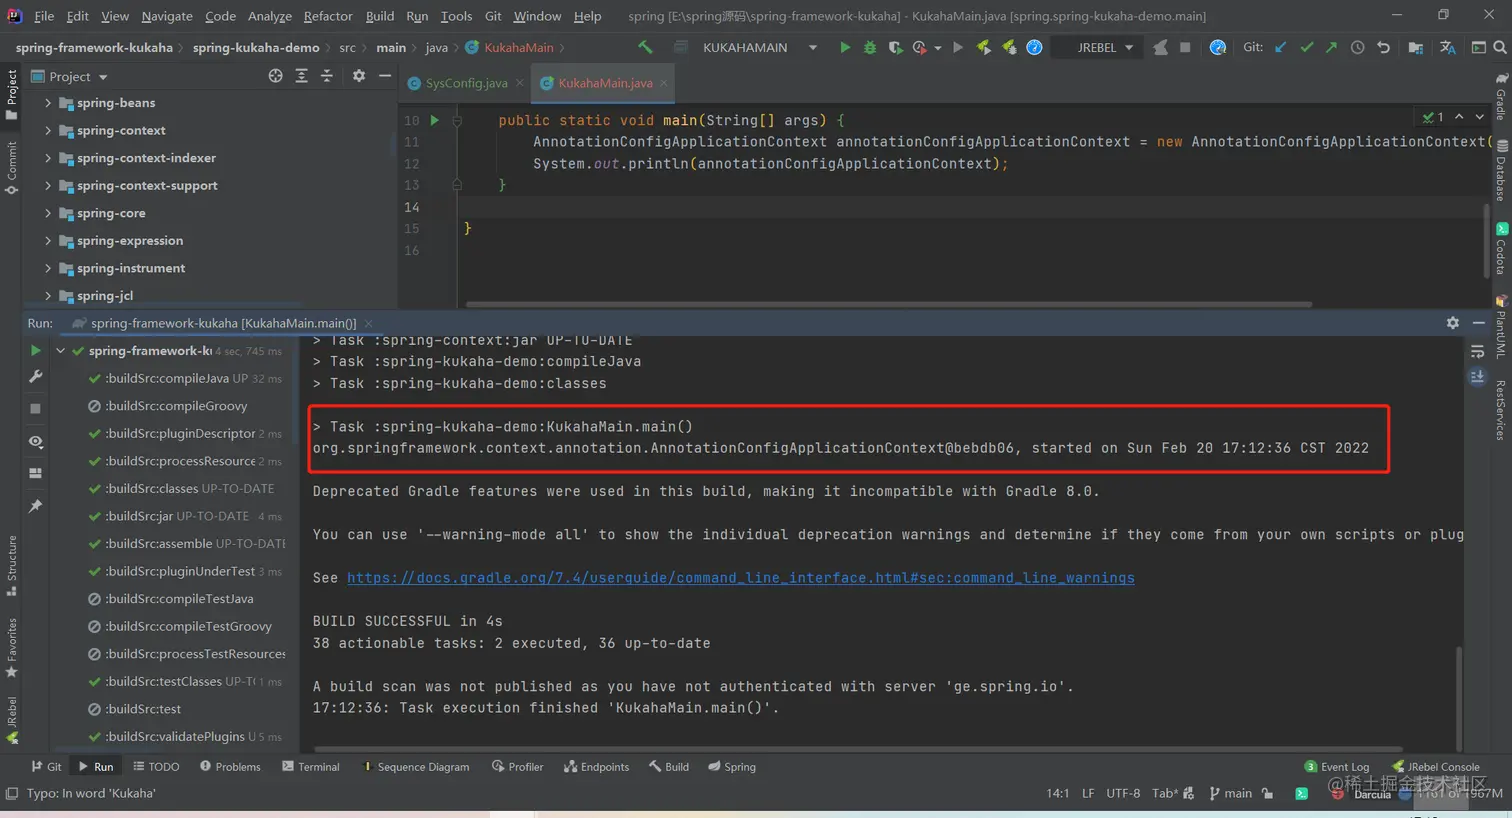This screenshot has height=818, width=1512.
Task: Expand the spring-jcl module
Action: pyautogui.click(x=48, y=296)
